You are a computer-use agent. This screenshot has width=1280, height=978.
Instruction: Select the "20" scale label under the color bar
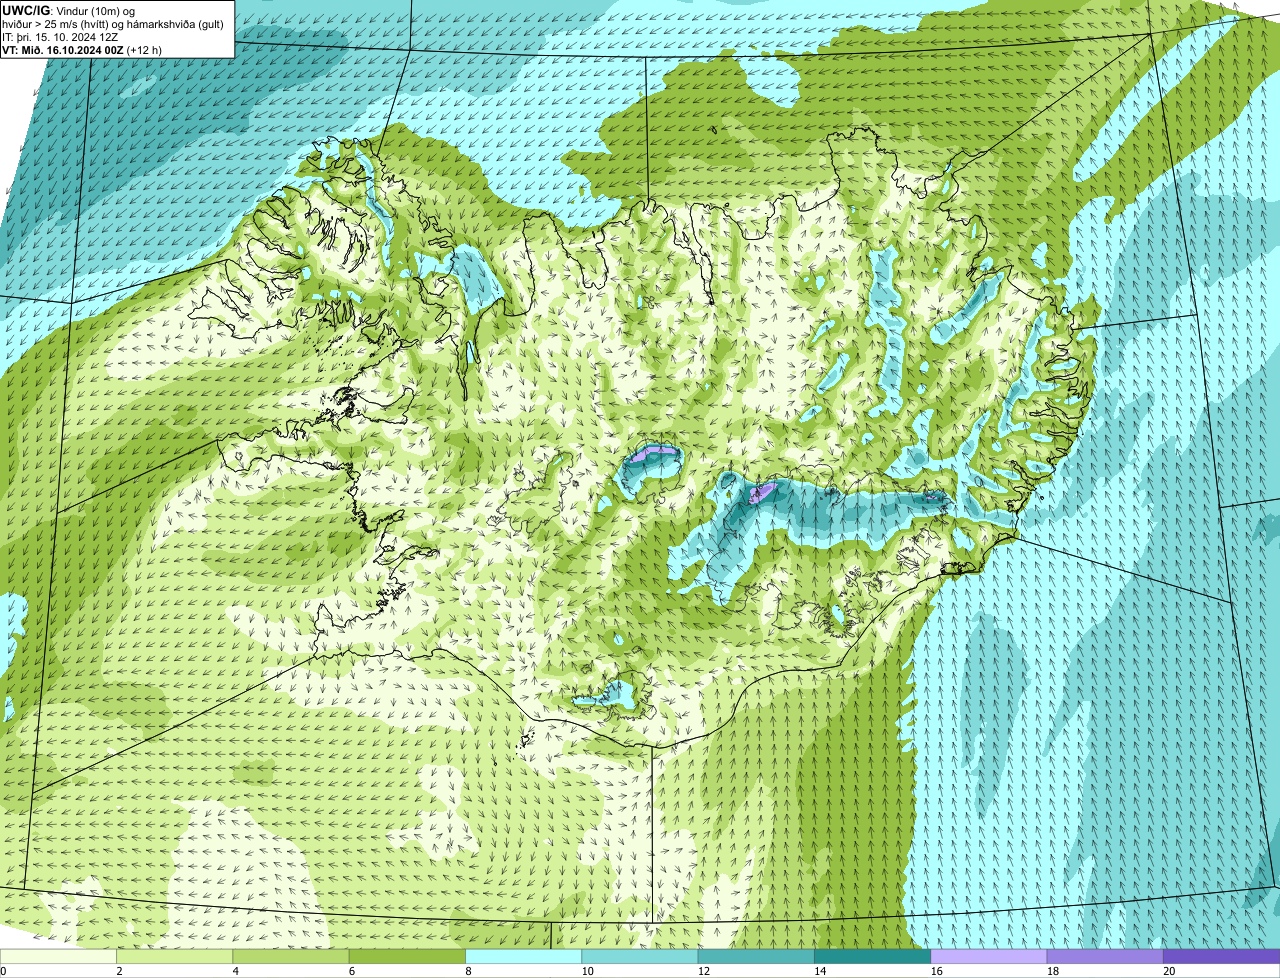tap(1169, 971)
